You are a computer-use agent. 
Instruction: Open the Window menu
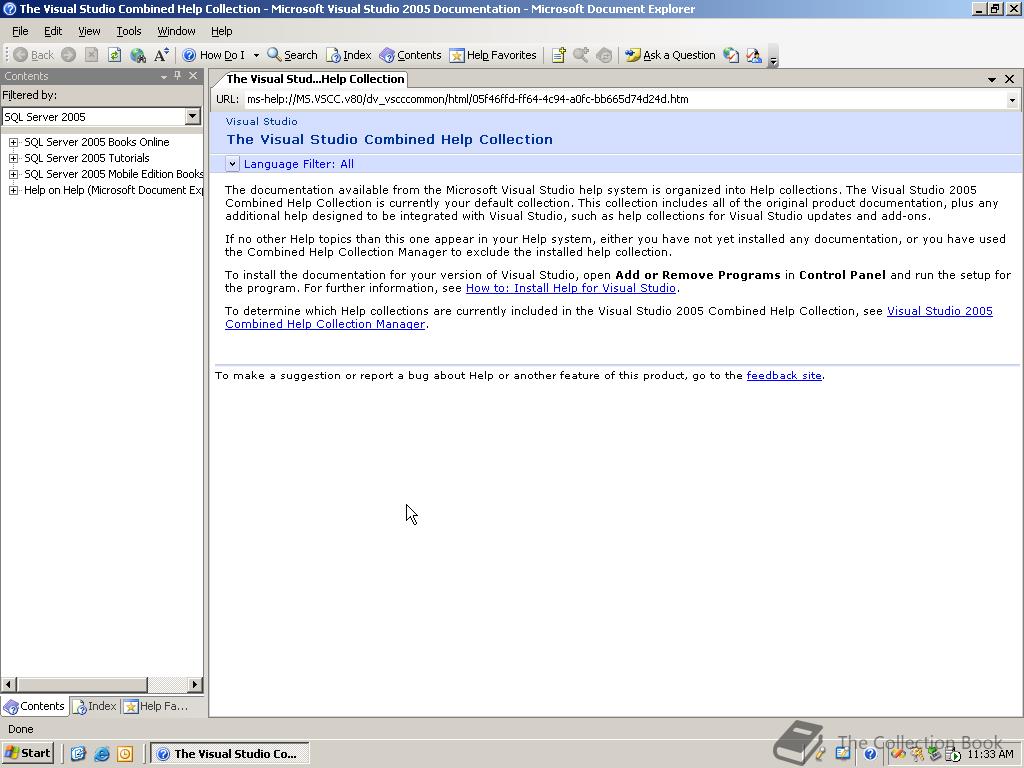pyautogui.click(x=176, y=31)
